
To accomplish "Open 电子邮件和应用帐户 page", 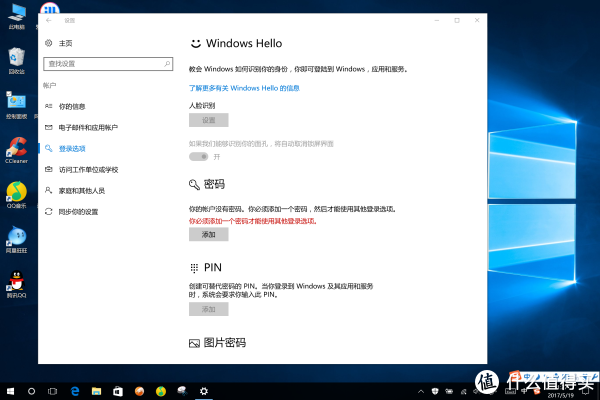I will tap(88, 127).
